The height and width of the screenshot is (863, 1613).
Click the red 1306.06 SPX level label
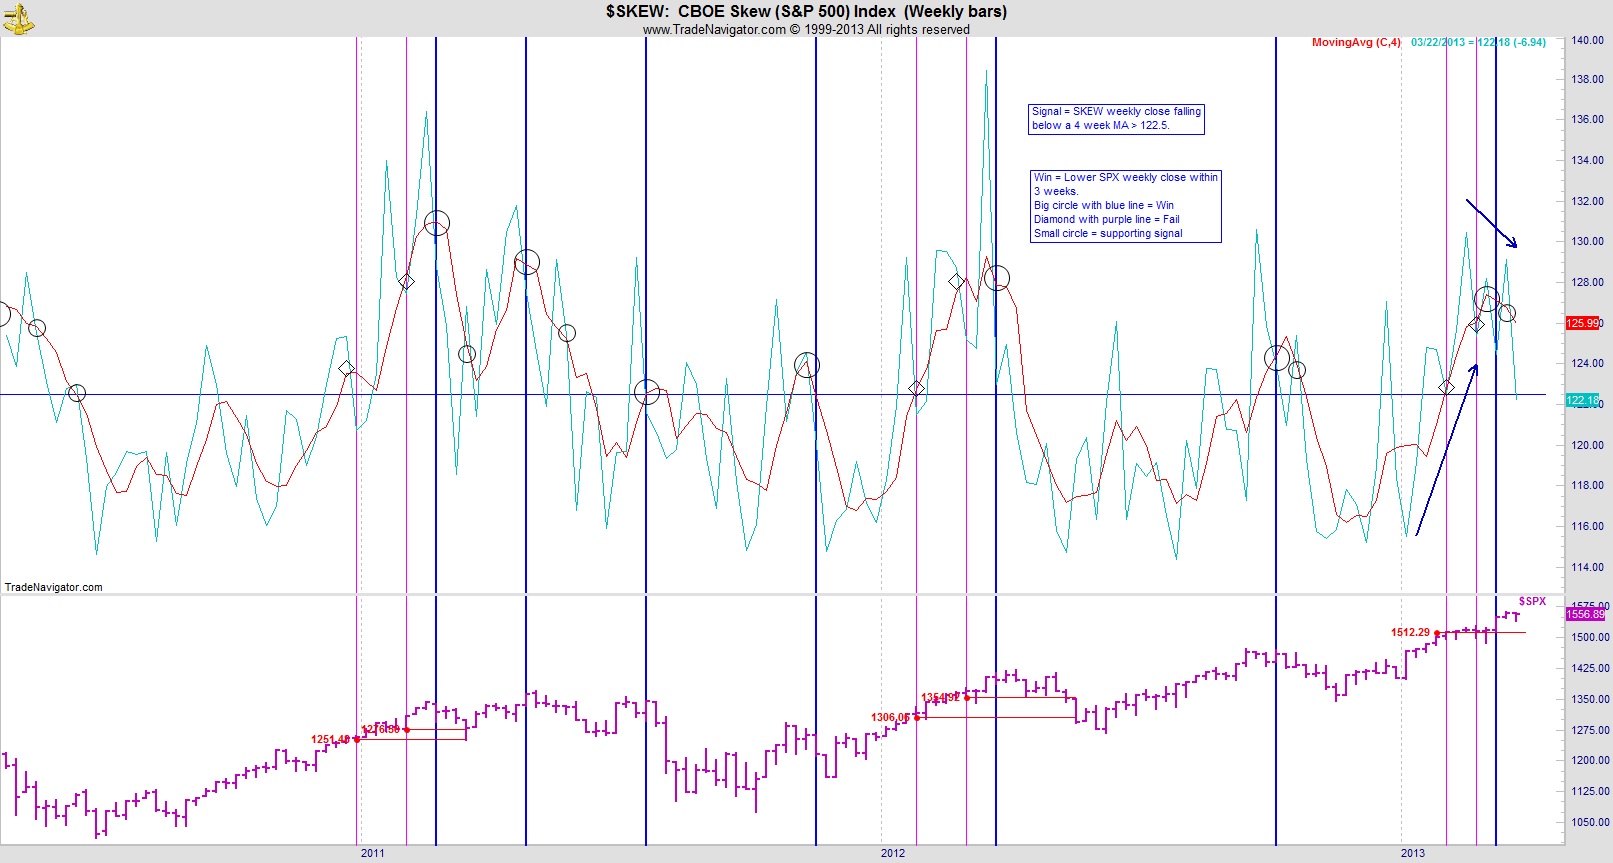tap(890, 717)
